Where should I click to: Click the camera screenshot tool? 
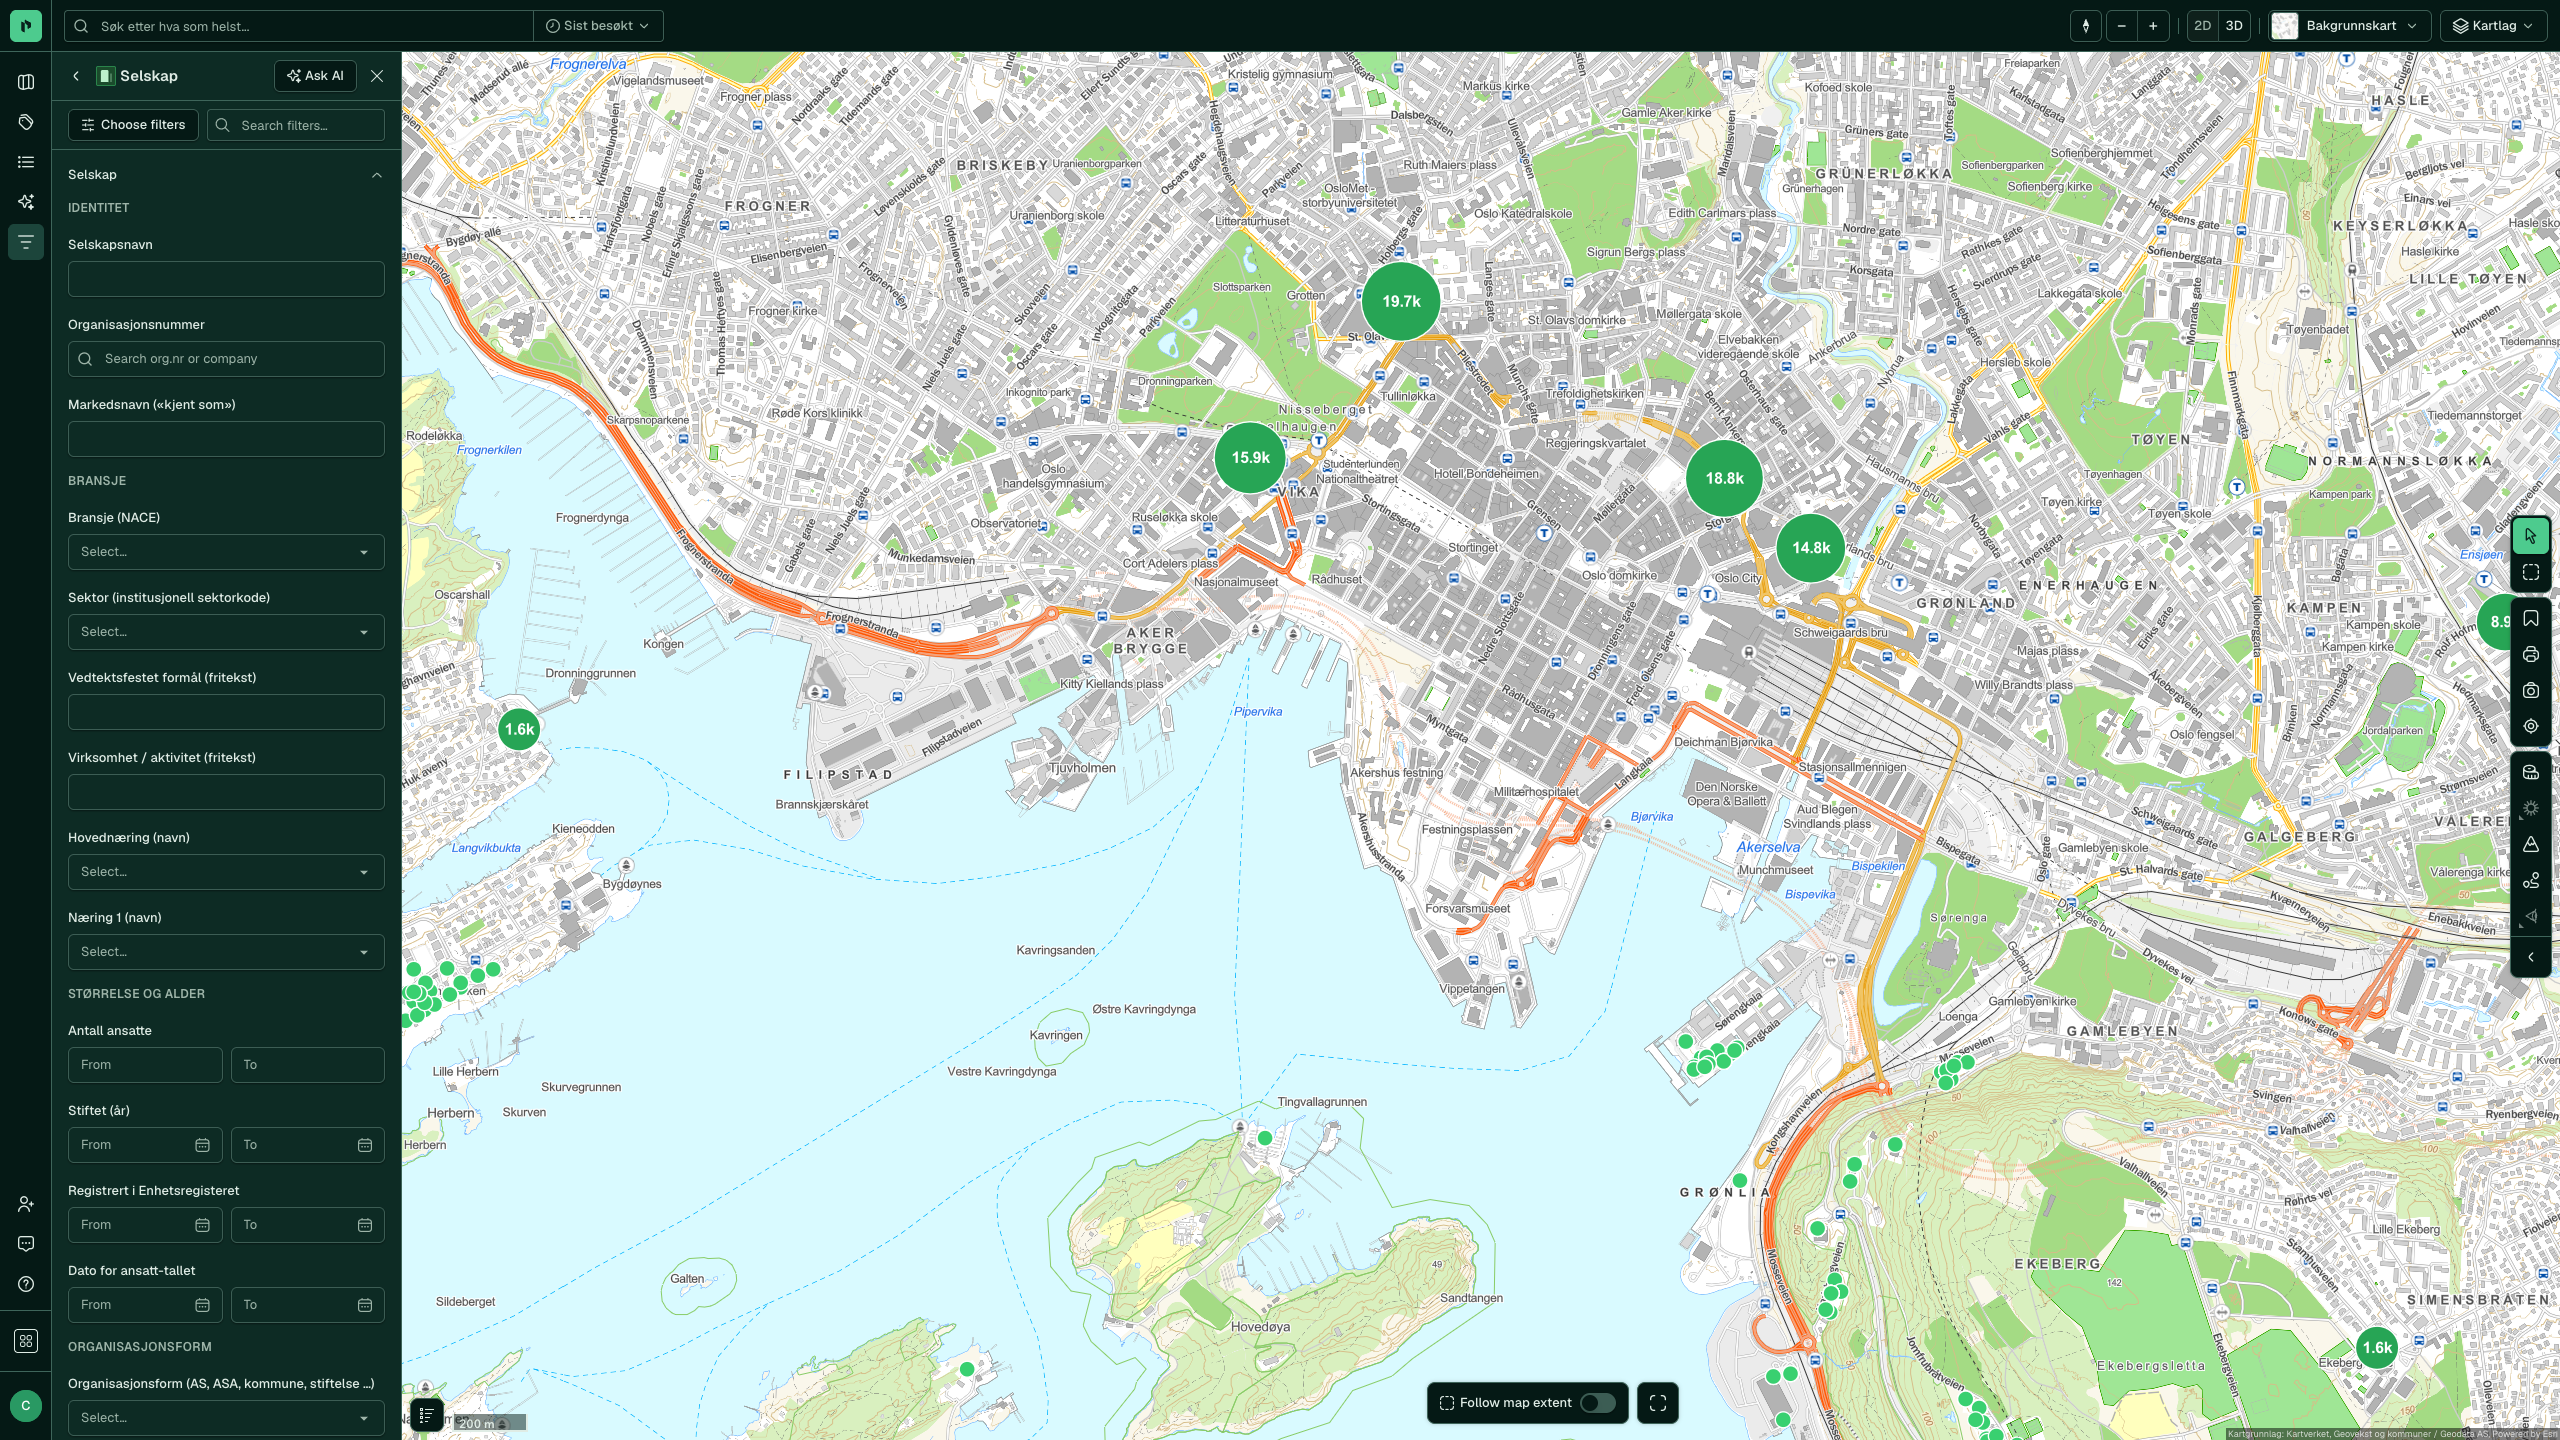click(2531, 691)
